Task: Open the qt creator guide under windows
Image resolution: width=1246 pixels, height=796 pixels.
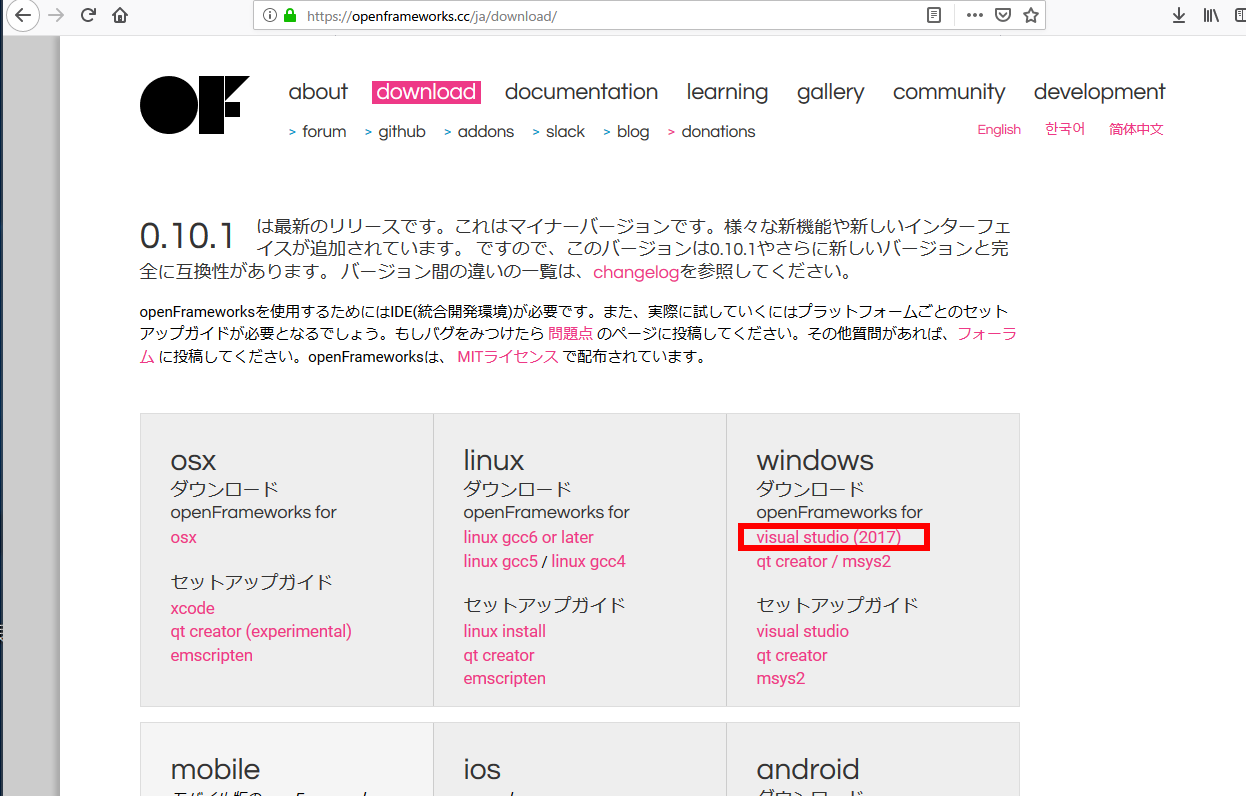Action: [x=792, y=655]
